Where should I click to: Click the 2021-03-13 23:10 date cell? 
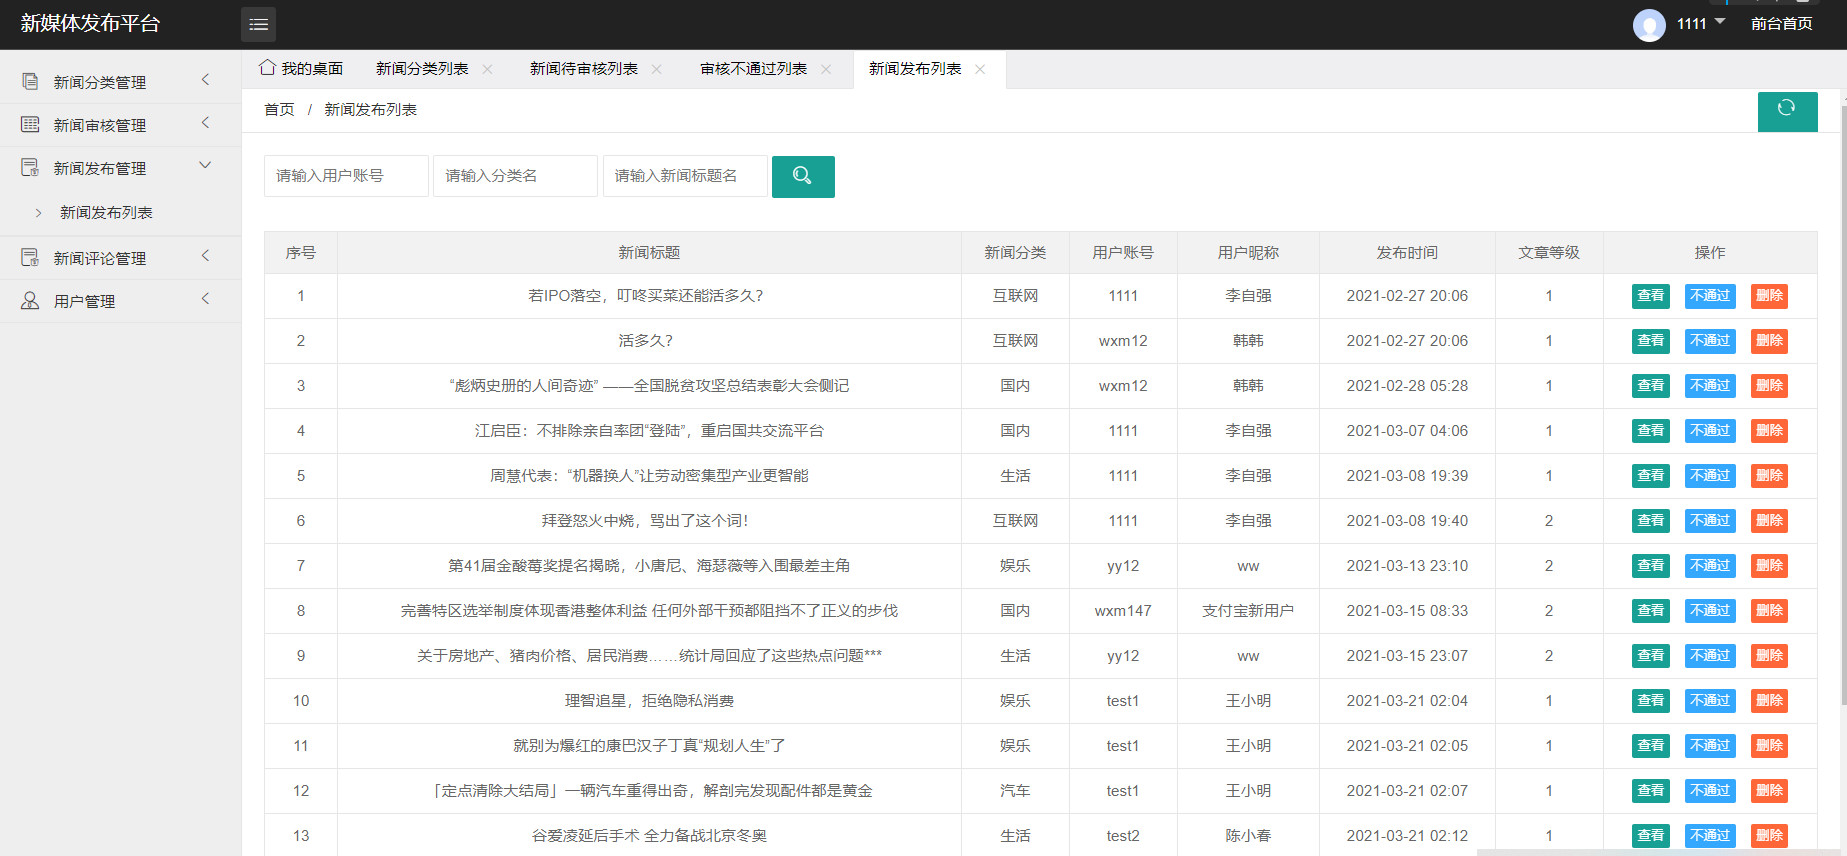tap(1407, 566)
